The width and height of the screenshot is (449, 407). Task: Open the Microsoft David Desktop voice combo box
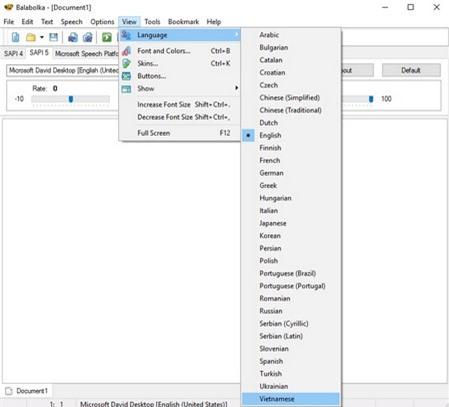63,70
